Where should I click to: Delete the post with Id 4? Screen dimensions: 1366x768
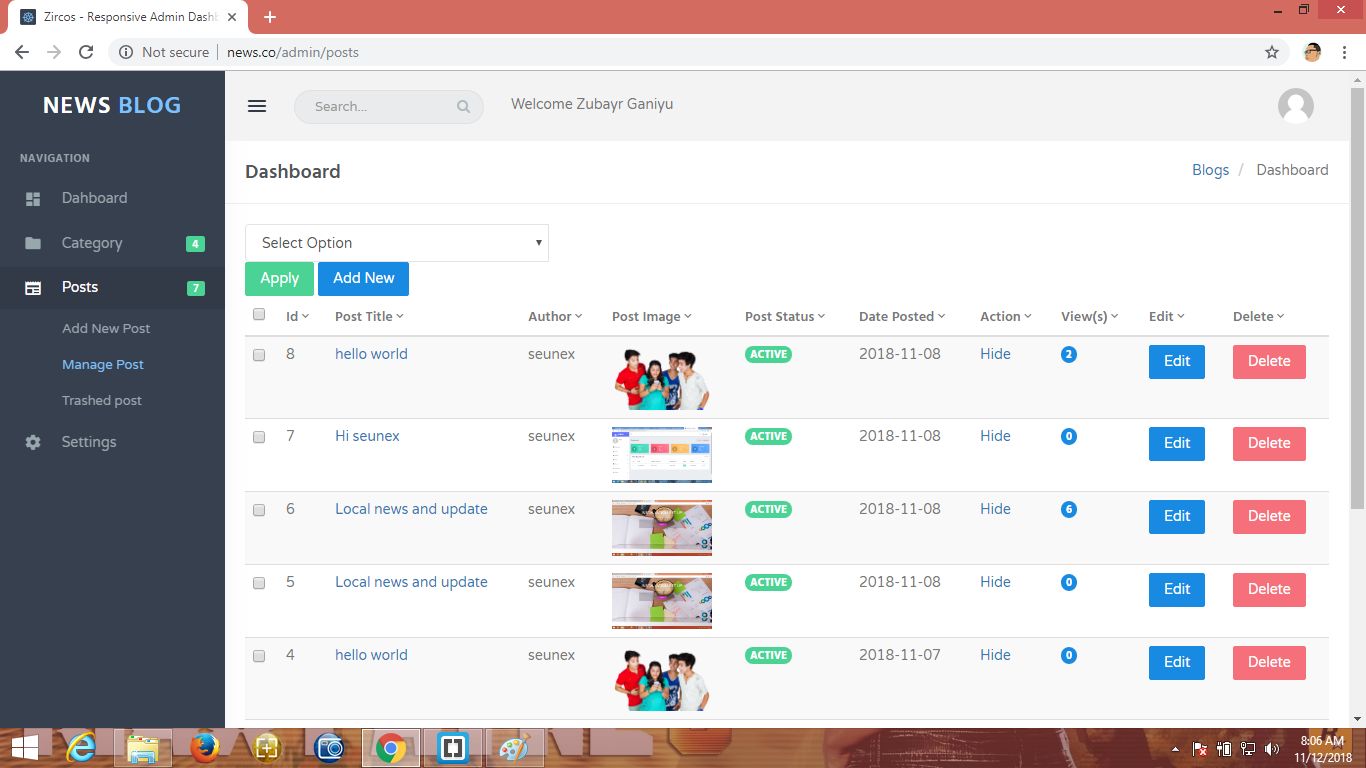click(1269, 662)
